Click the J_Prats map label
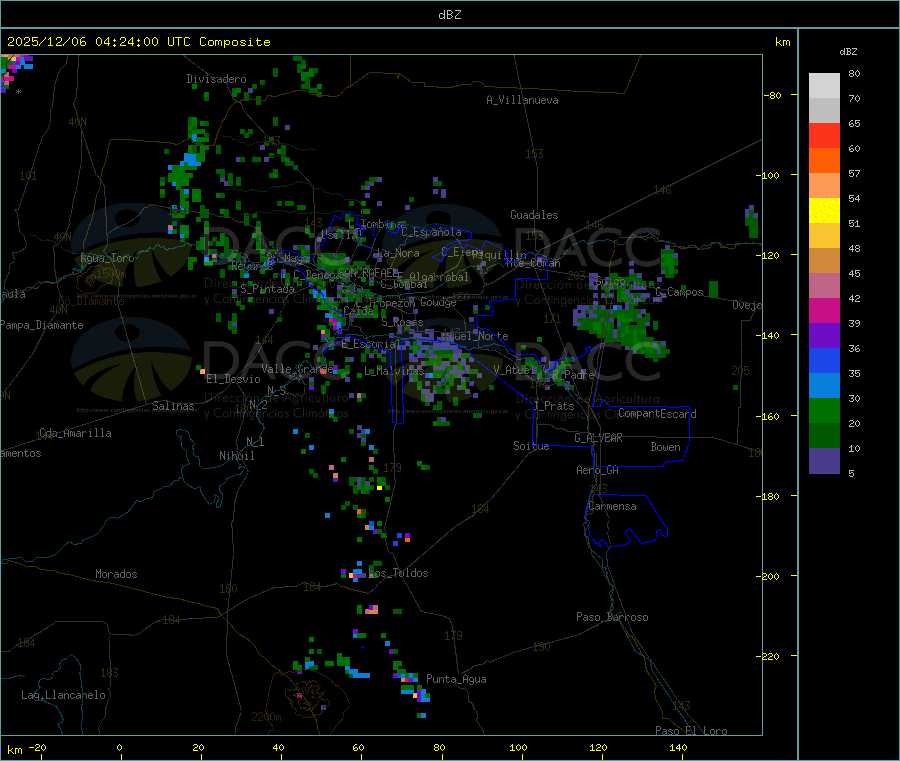Screen dimensions: 900x761 [x=553, y=406]
